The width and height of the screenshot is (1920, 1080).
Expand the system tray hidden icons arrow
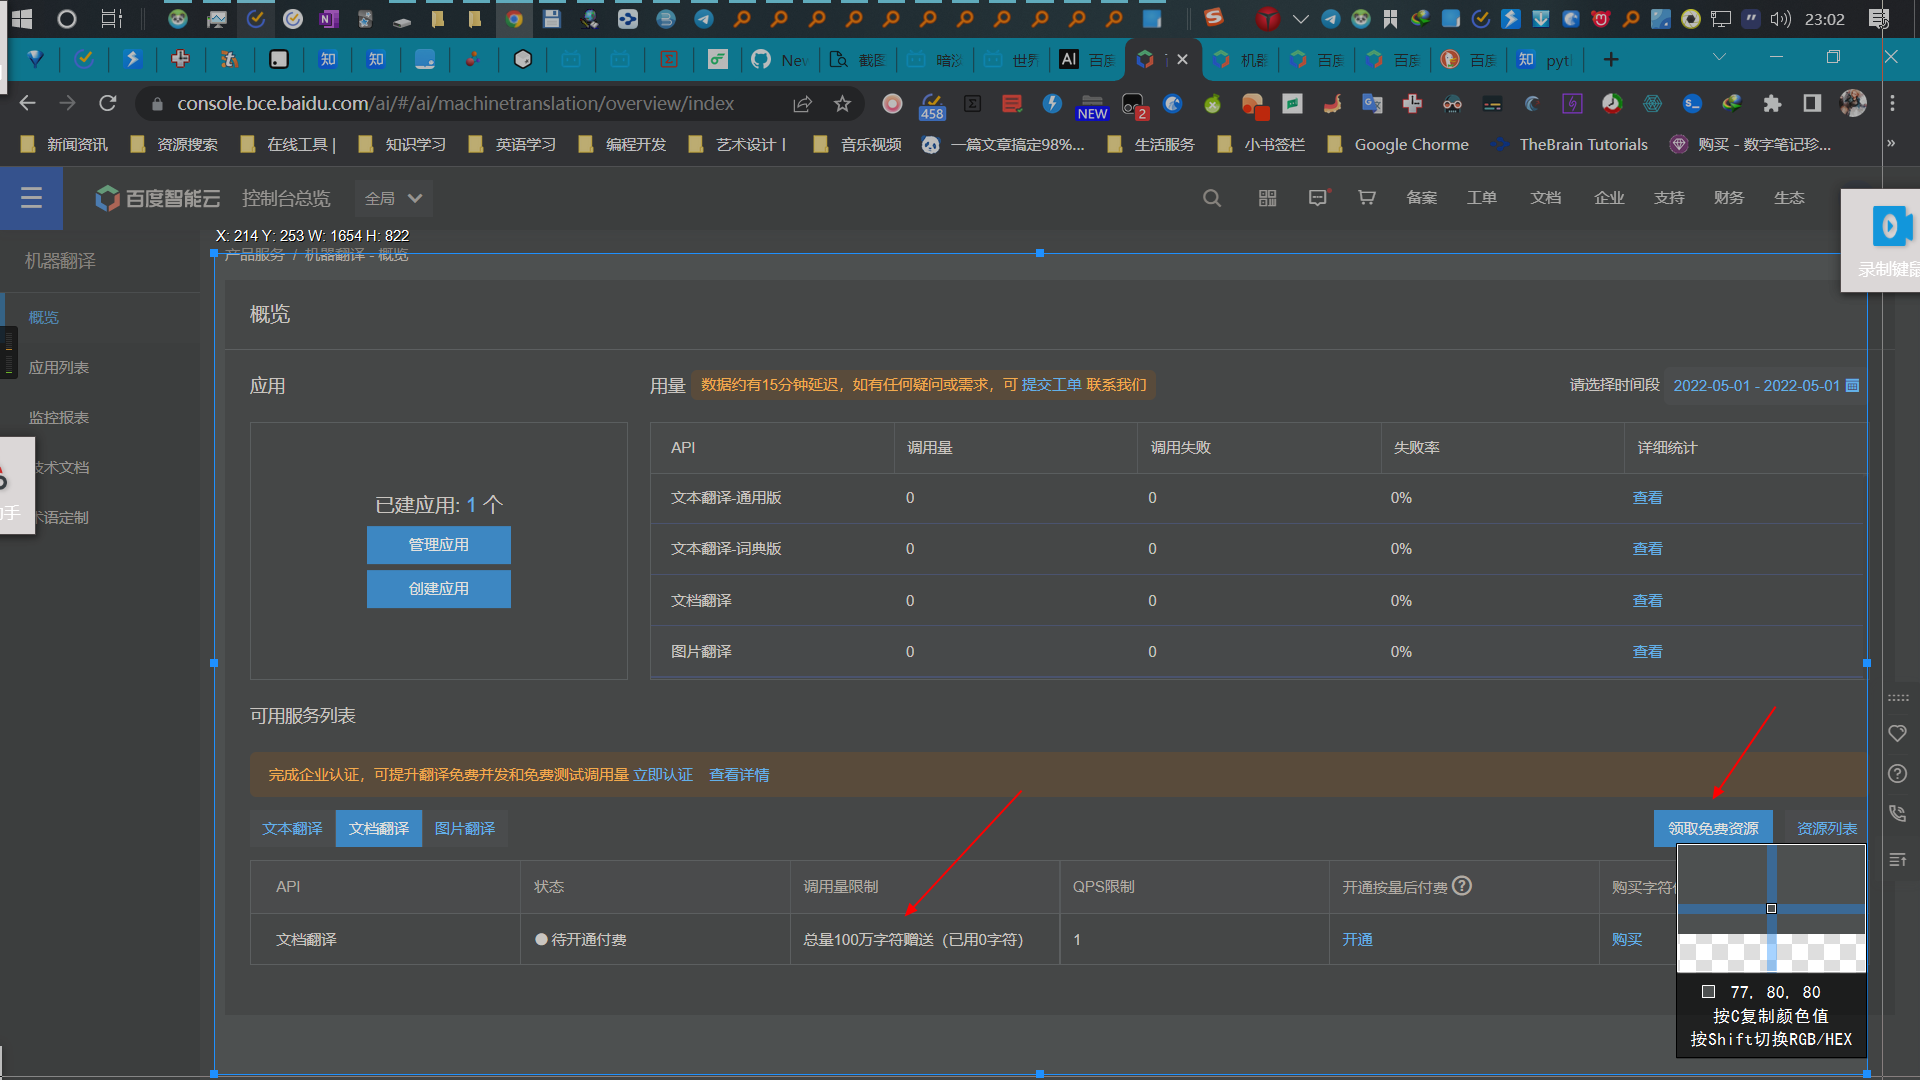click(x=1300, y=18)
